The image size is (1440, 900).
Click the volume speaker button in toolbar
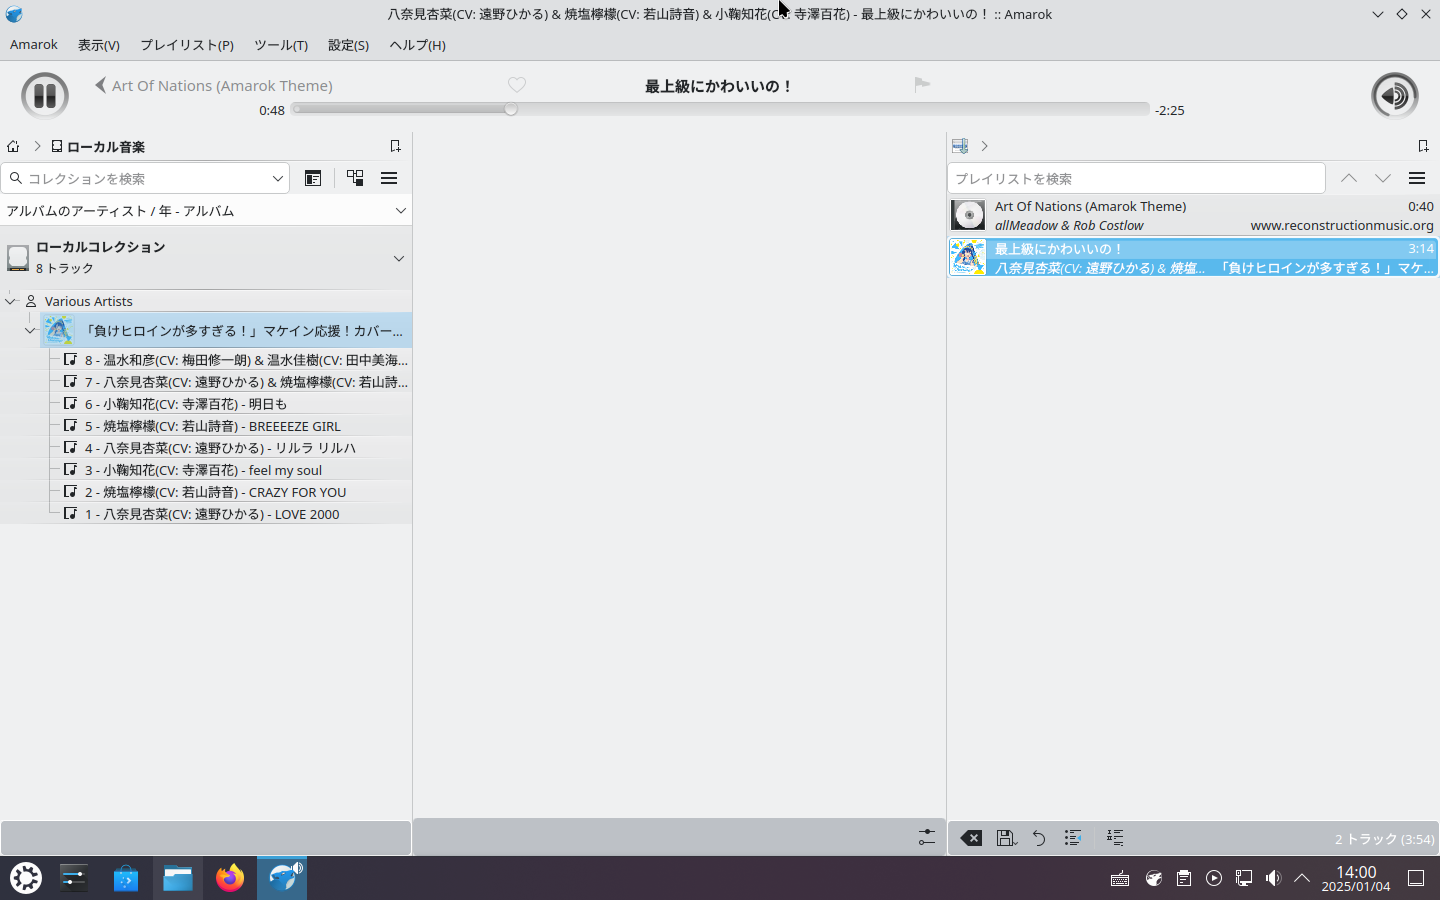(1394, 96)
